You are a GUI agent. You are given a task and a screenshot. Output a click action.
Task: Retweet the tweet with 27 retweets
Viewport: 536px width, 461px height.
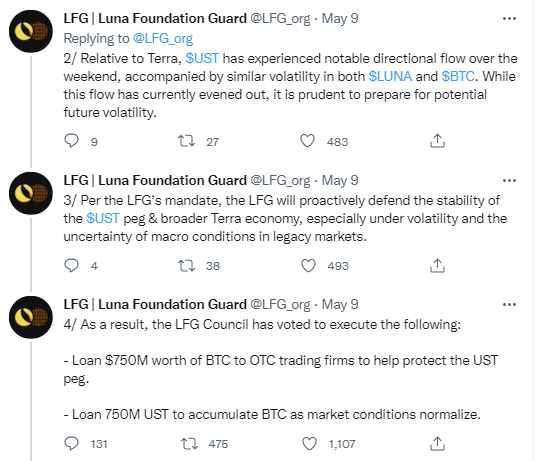tap(186, 141)
